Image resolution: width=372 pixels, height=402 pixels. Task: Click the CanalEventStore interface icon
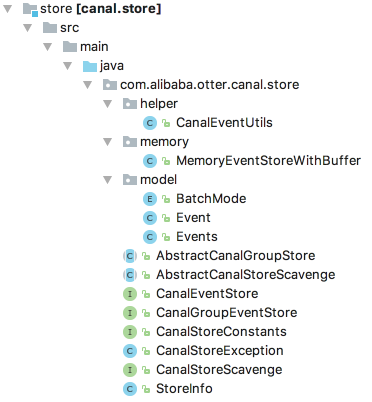click(130, 294)
